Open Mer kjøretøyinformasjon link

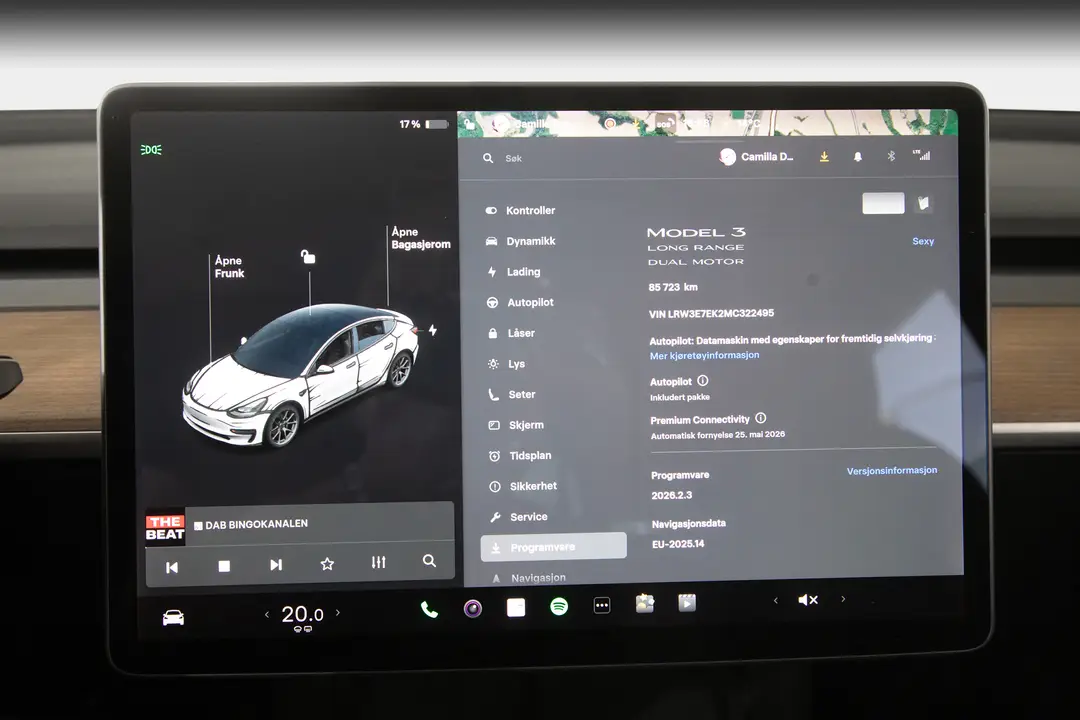704,356
